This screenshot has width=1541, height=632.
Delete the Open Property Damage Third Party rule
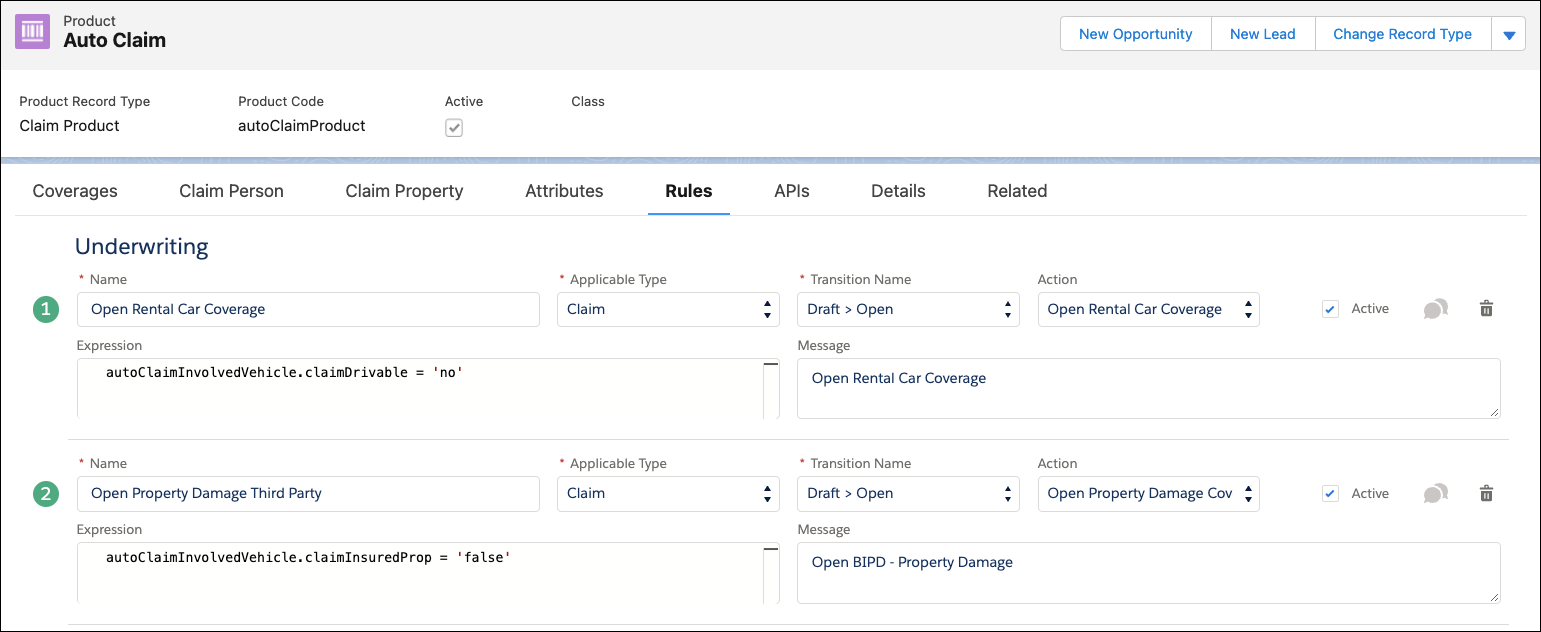click(x=1486, y=493)
